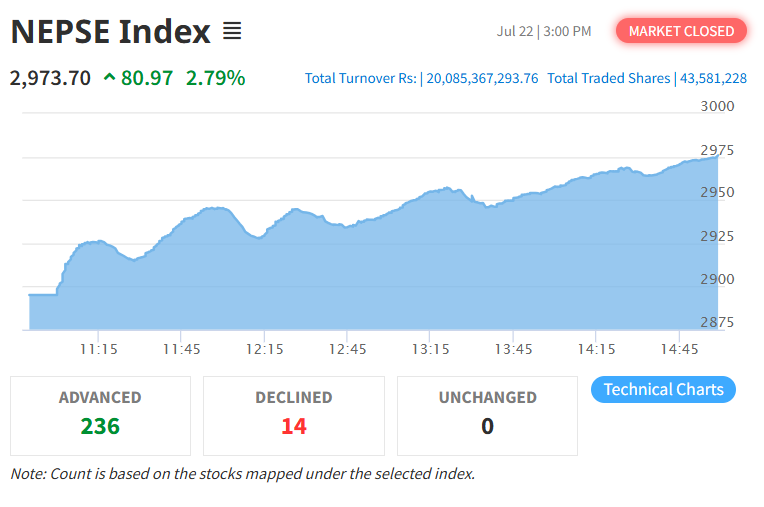
Task: Open Technical Charts
Action: (663, 390)
